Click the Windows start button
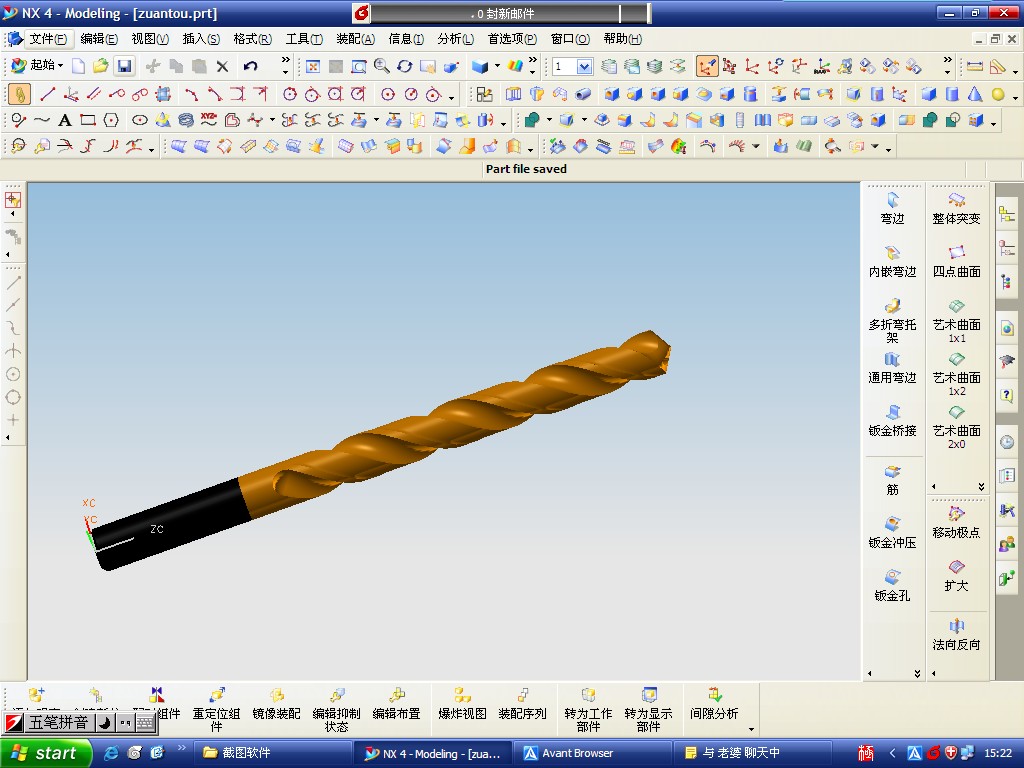The width and height of the screenshot is (1024, 768). (x=44, y=753)
